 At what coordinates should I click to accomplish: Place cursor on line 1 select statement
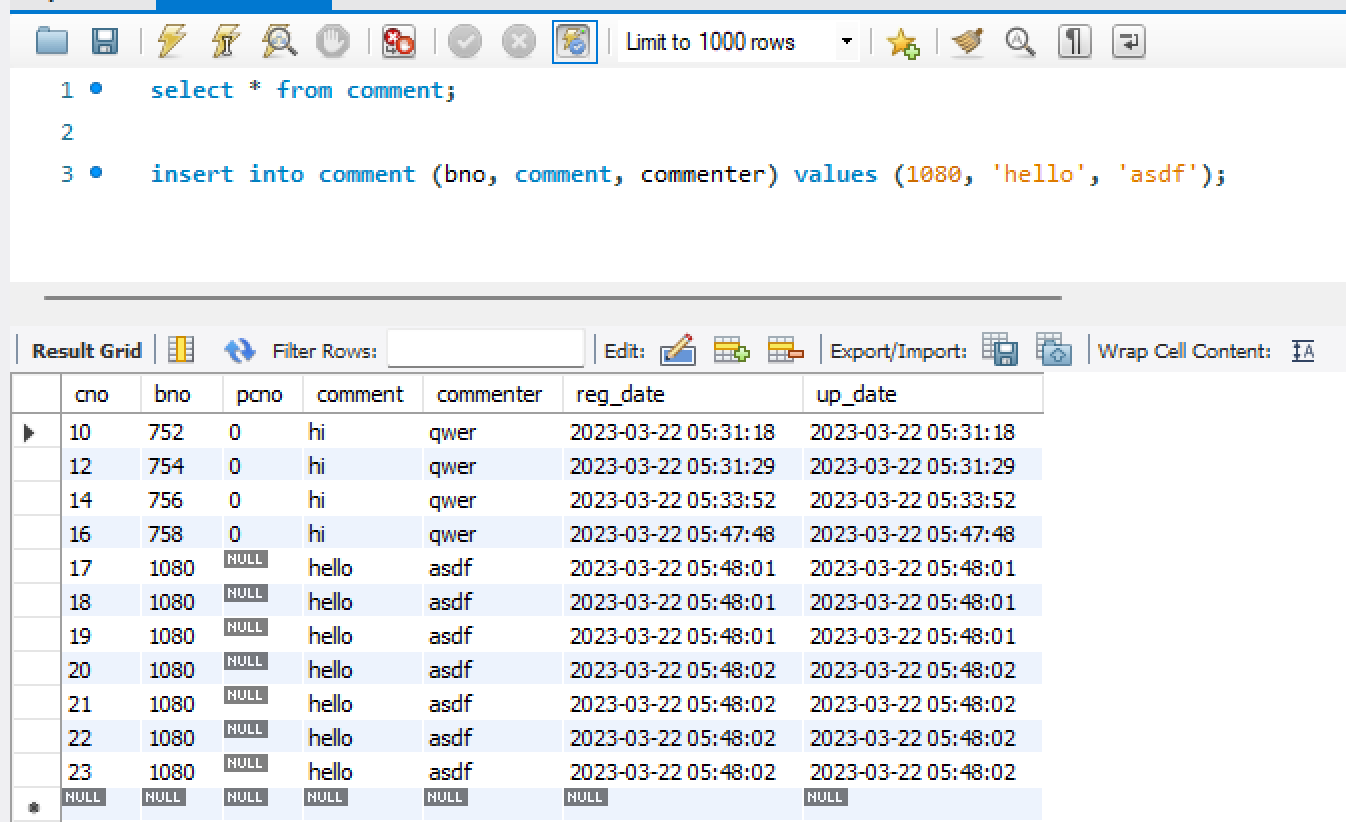pos(303,90)
